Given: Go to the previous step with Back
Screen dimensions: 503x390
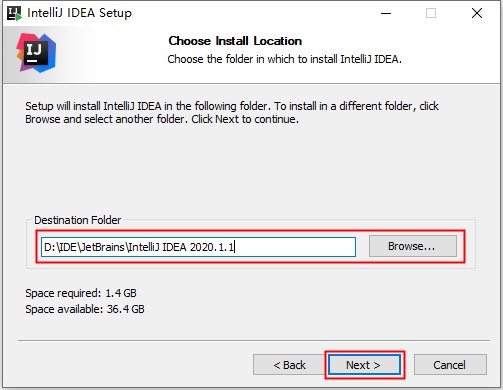Looking at the screenshot, I should (x=289, y=365).
